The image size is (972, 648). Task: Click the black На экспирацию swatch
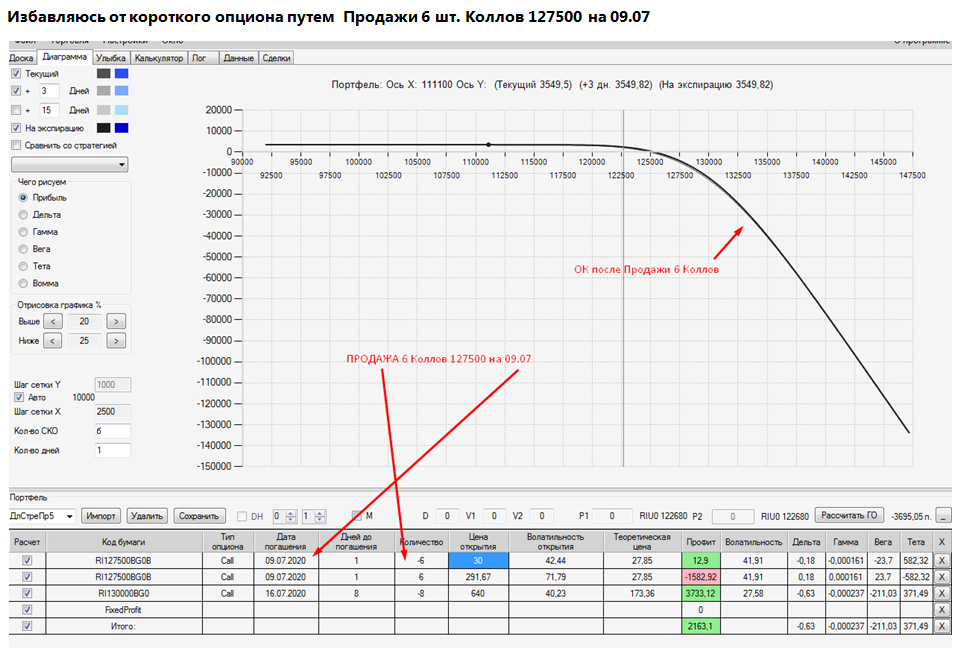tap(104, 128)
